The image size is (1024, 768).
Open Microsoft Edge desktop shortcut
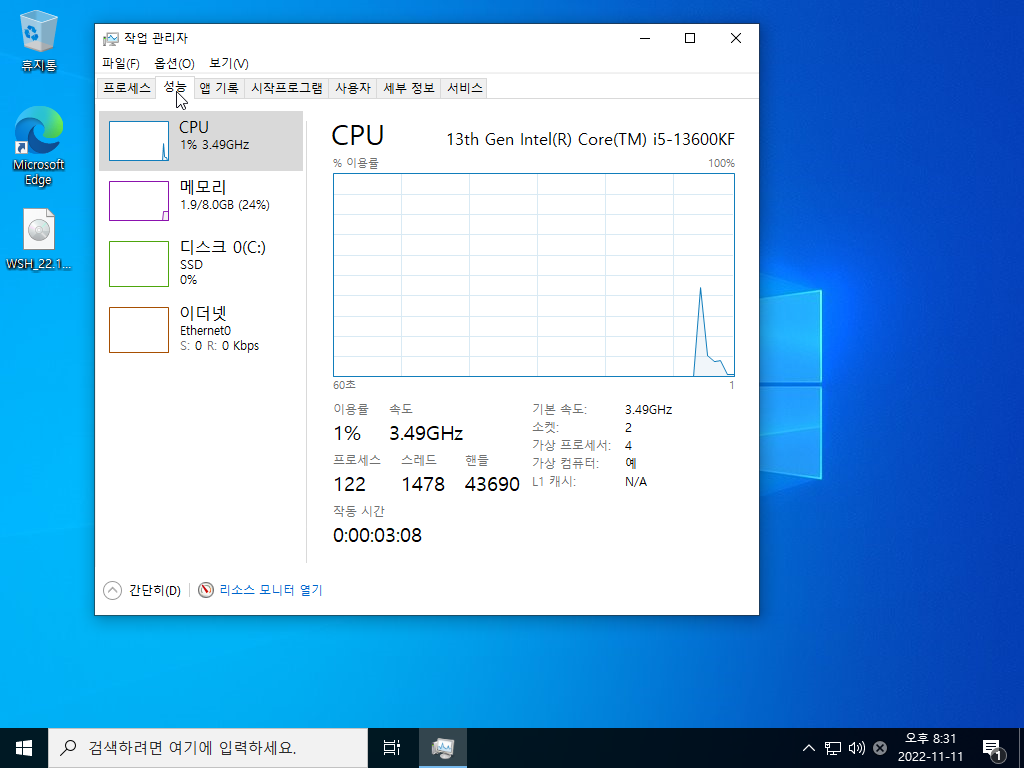click(x=39, y=147)
